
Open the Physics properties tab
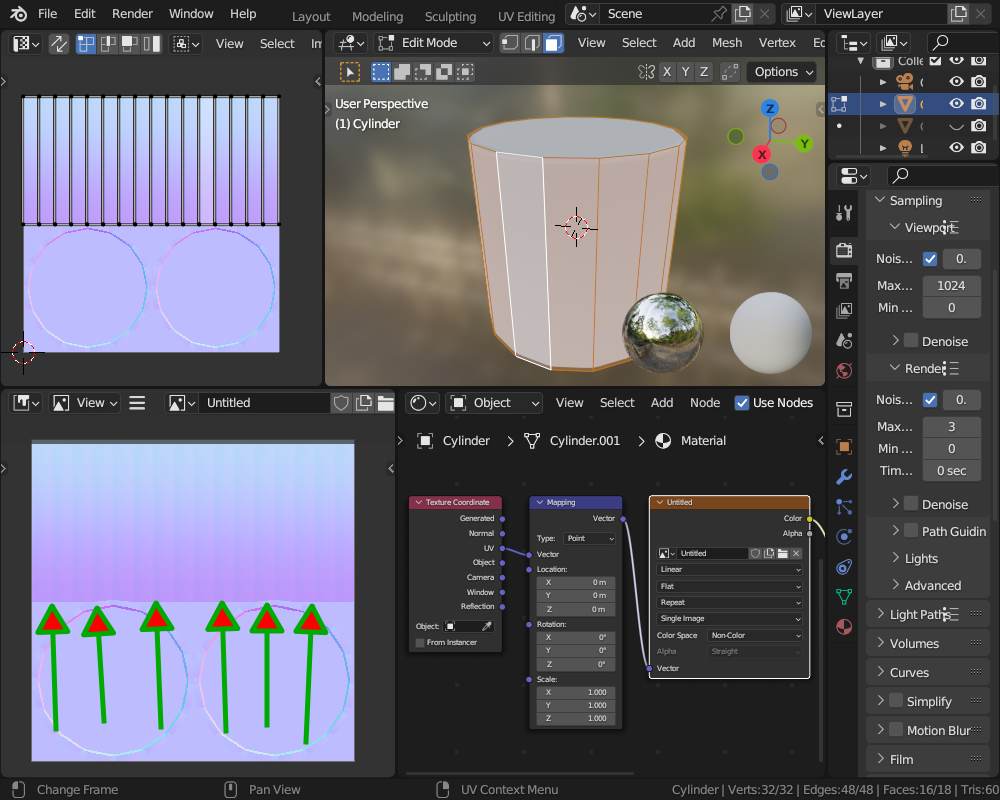pyautogui.click(x=844, y=537)
